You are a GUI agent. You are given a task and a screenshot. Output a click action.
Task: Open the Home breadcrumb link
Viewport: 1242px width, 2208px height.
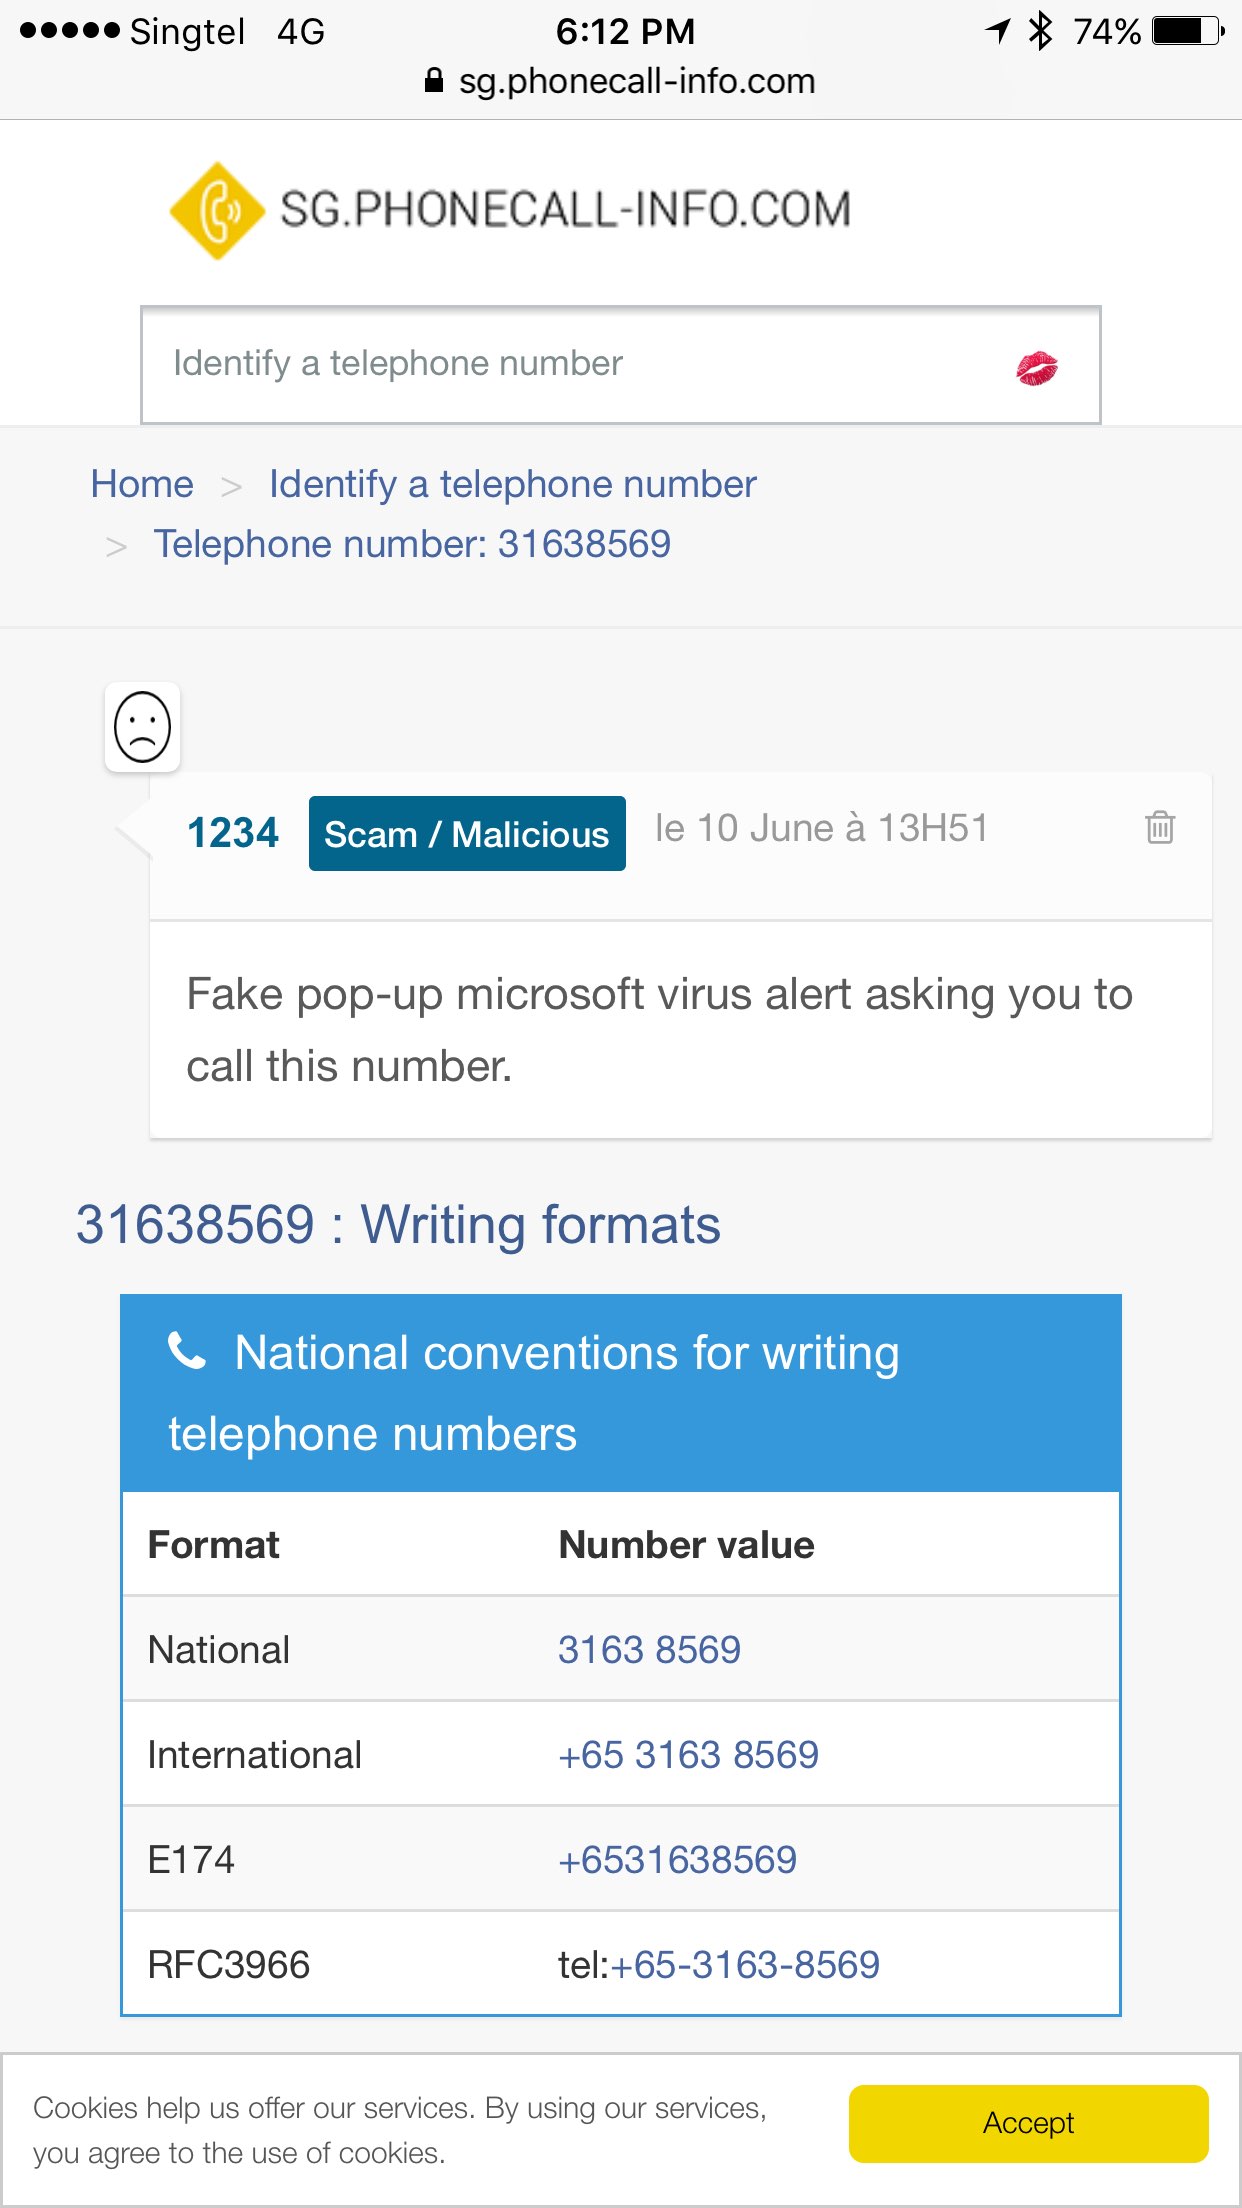[142, 484]
